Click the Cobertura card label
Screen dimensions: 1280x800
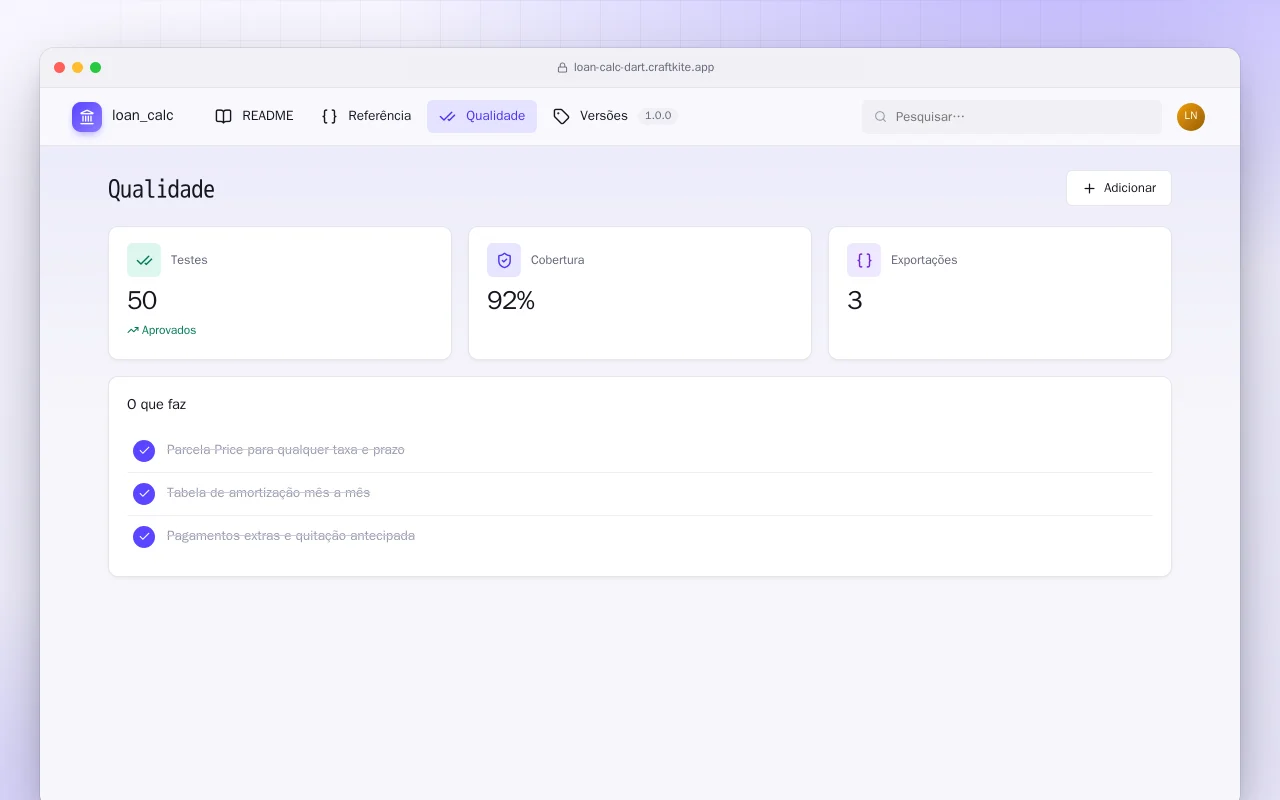558,260
